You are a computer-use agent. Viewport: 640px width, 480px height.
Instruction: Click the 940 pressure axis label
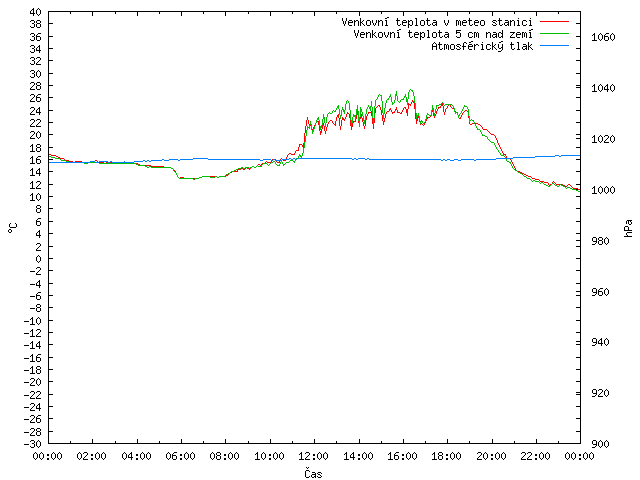click(x=600, y=342)
